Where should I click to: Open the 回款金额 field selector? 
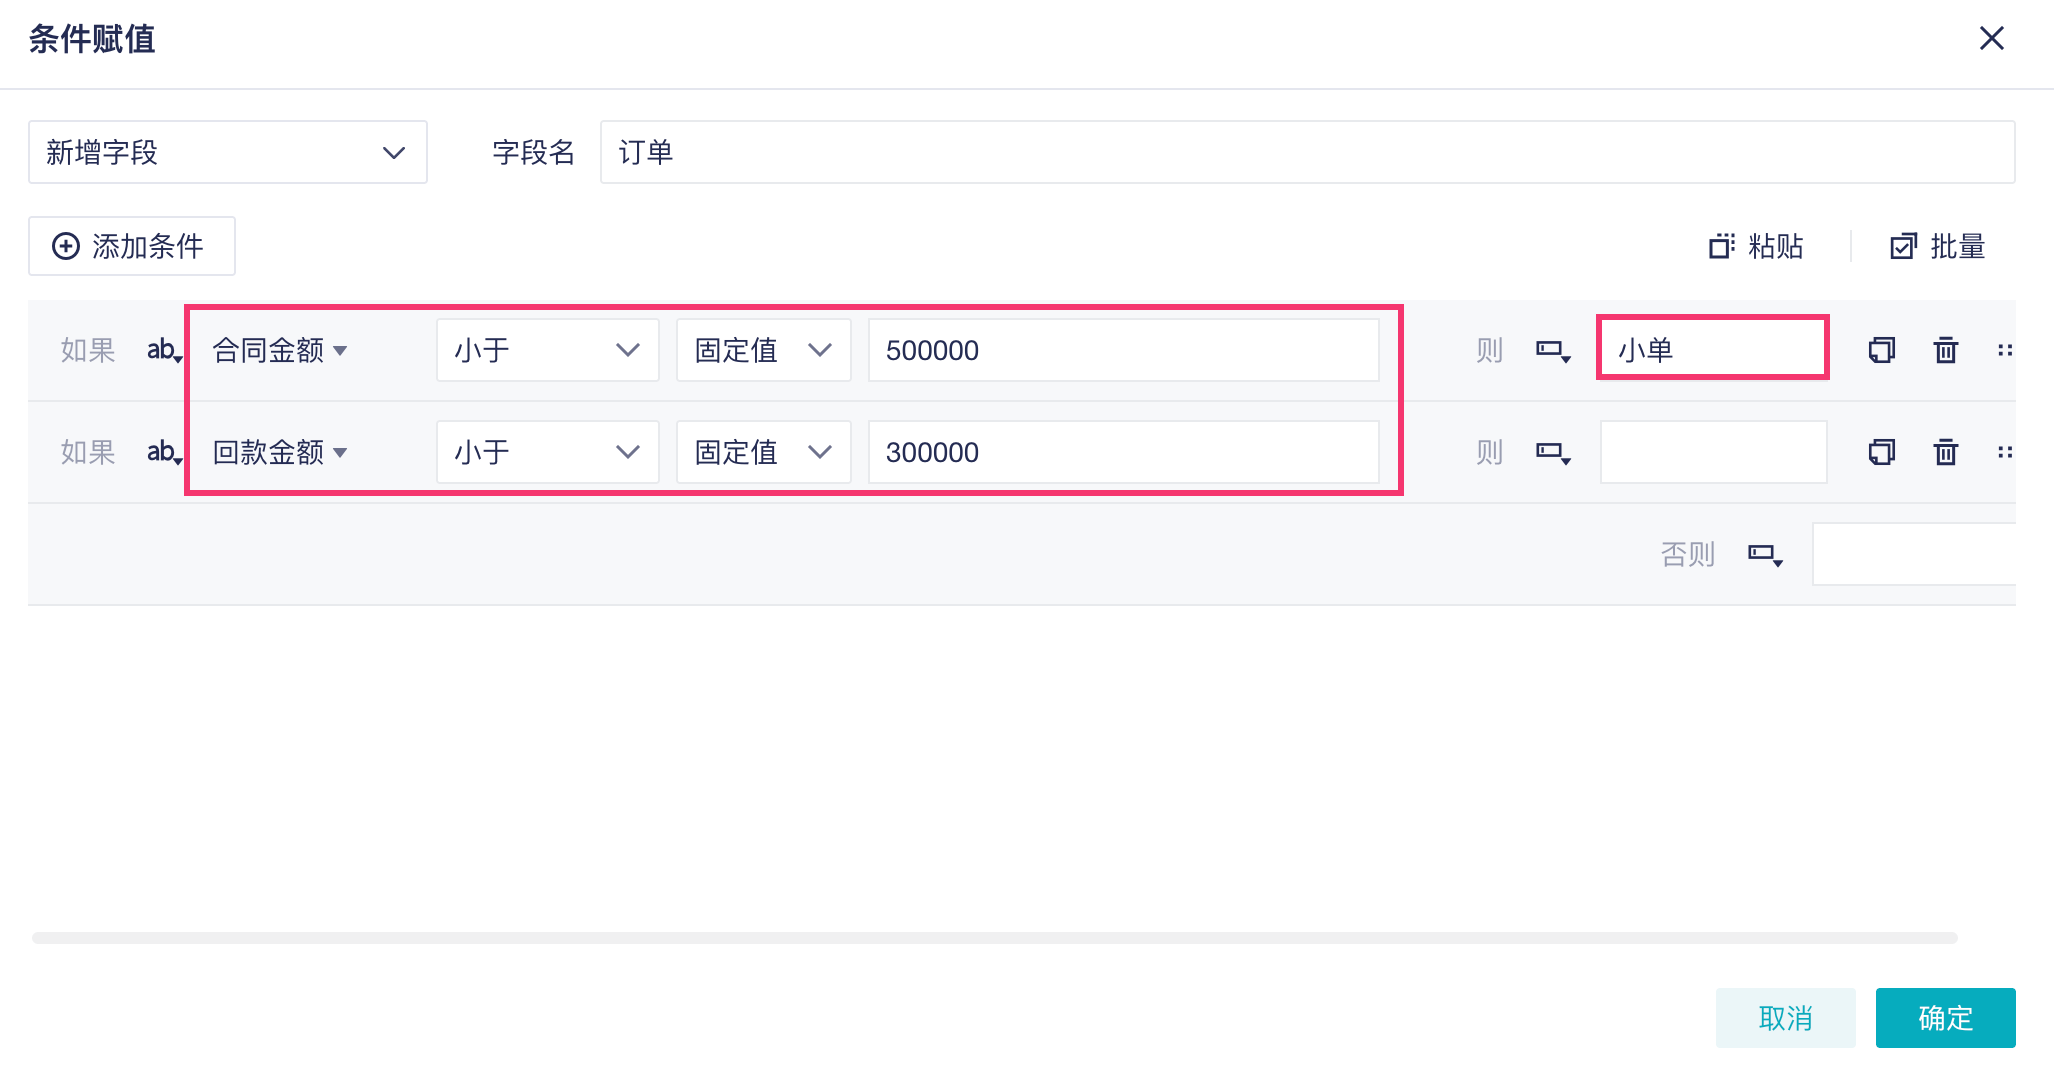click(280, 452)
